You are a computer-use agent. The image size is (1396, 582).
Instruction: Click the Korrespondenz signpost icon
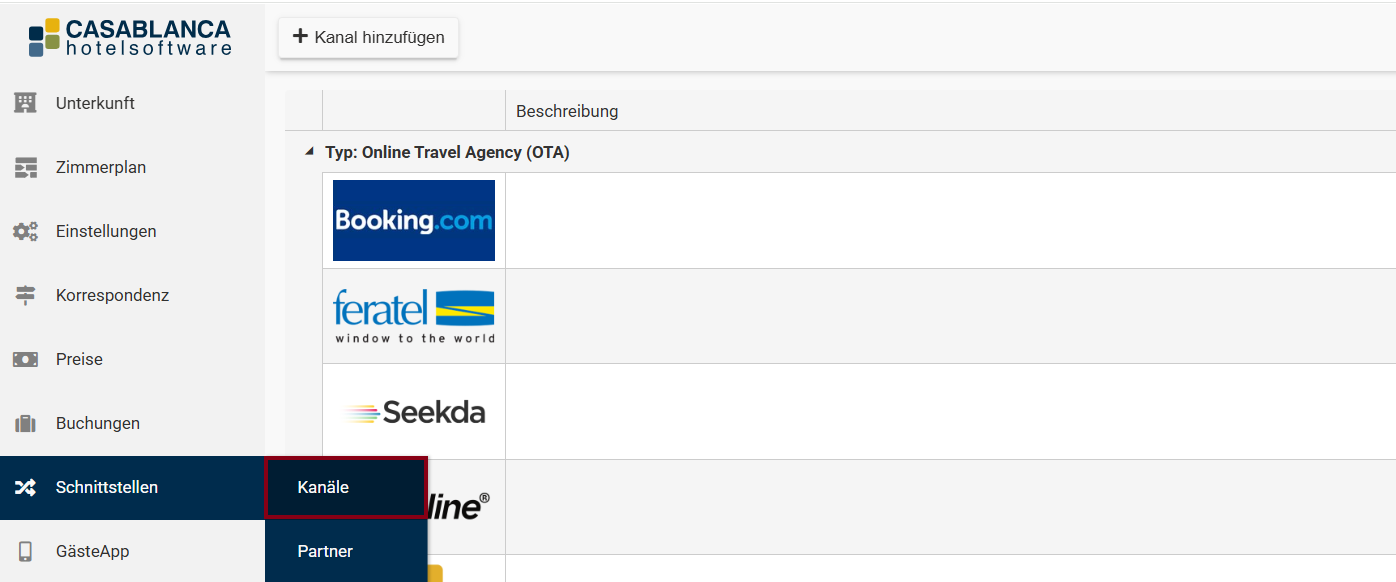[x=25, y=295]
